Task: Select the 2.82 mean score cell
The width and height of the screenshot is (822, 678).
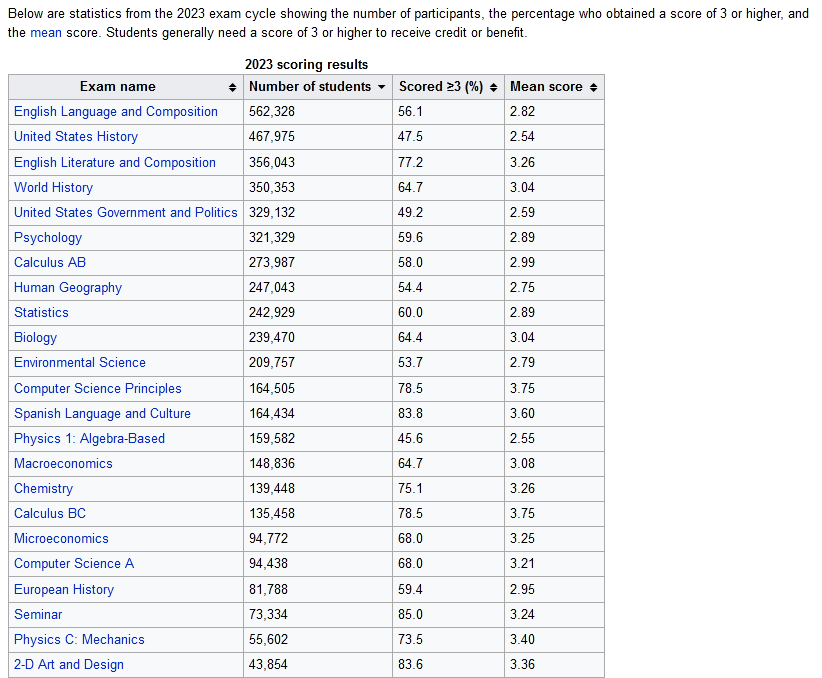Action: coord(554,112)
